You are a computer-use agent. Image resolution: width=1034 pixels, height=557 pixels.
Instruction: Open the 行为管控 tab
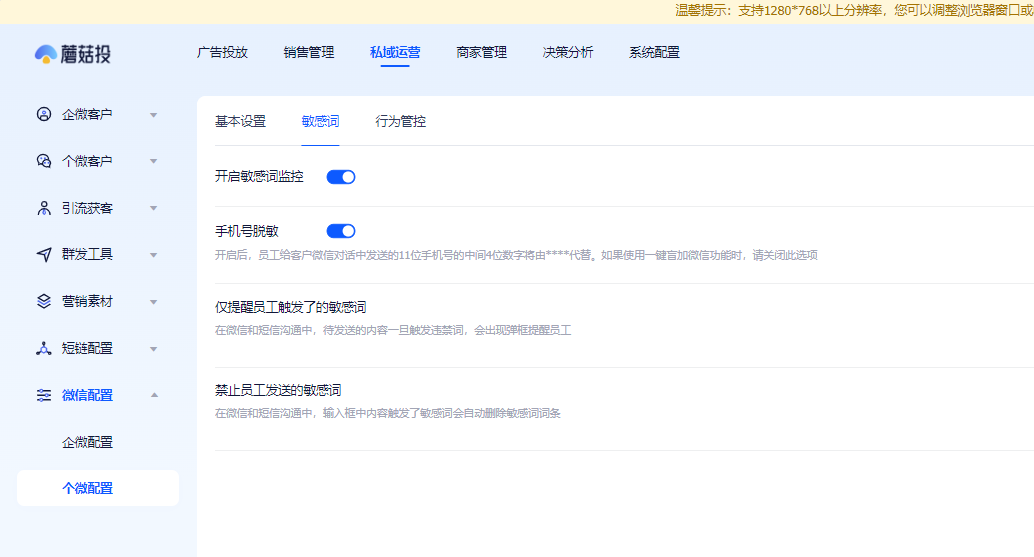point(400,121)
